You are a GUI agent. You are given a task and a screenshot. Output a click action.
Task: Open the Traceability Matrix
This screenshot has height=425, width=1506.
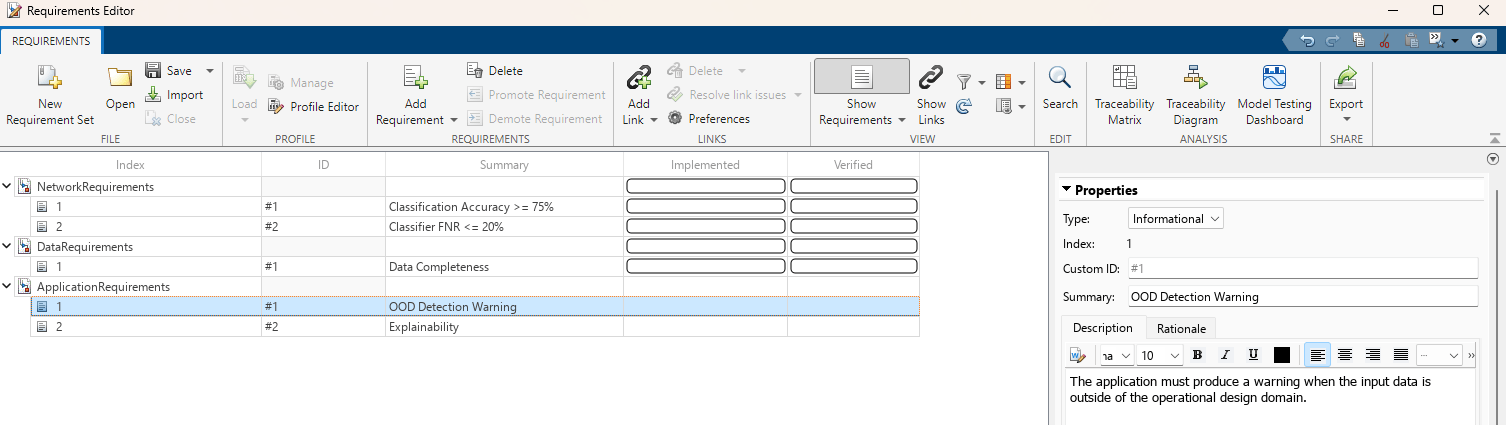[1124, 95]
